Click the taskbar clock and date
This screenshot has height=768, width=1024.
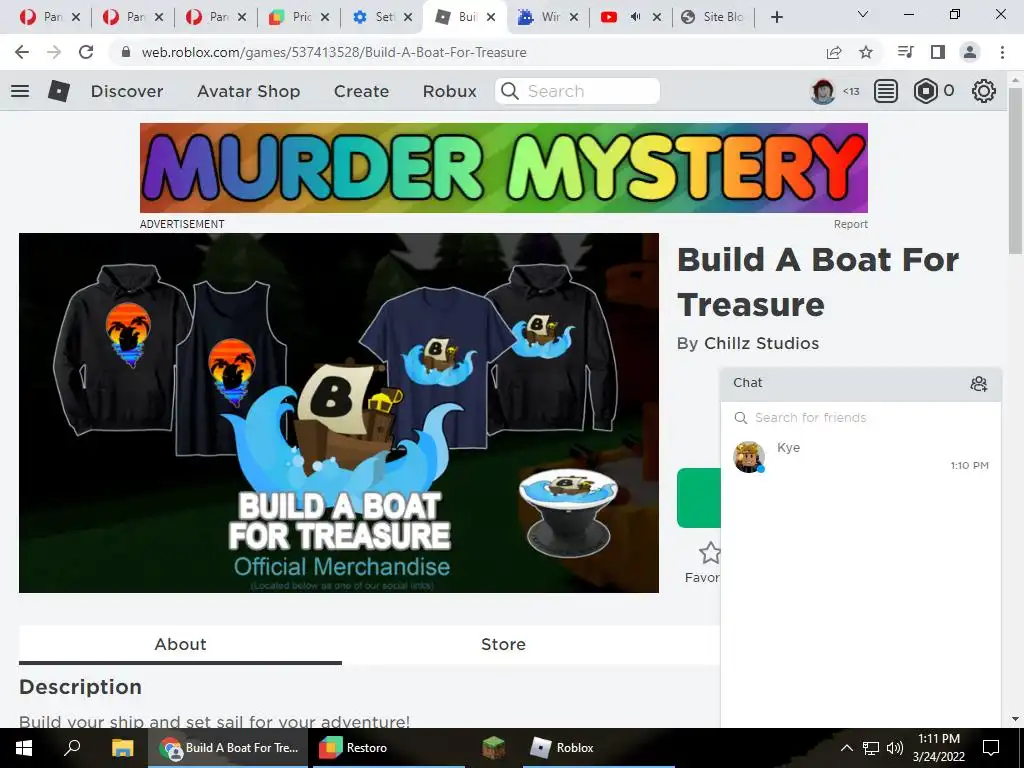[938, 748]
